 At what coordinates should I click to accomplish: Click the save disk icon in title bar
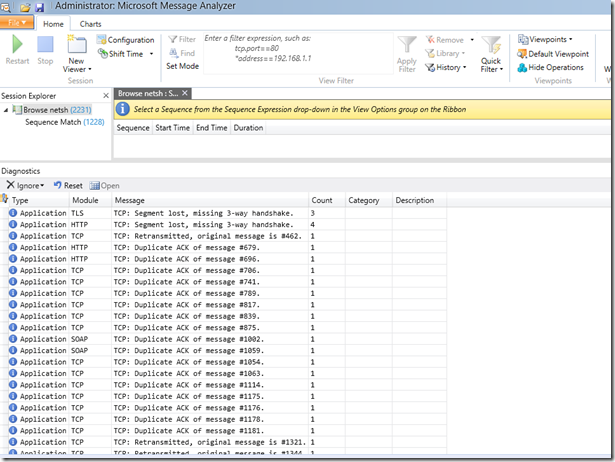coord(40,7)
